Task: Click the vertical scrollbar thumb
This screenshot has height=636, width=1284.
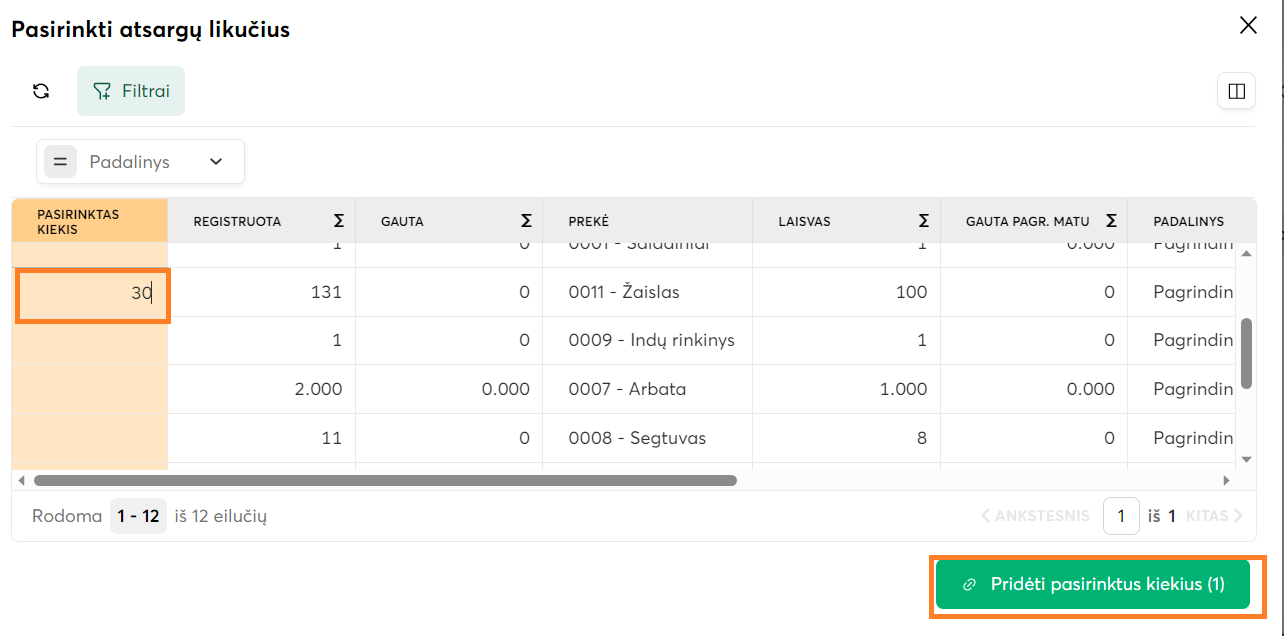Action: coord(1246,353)
